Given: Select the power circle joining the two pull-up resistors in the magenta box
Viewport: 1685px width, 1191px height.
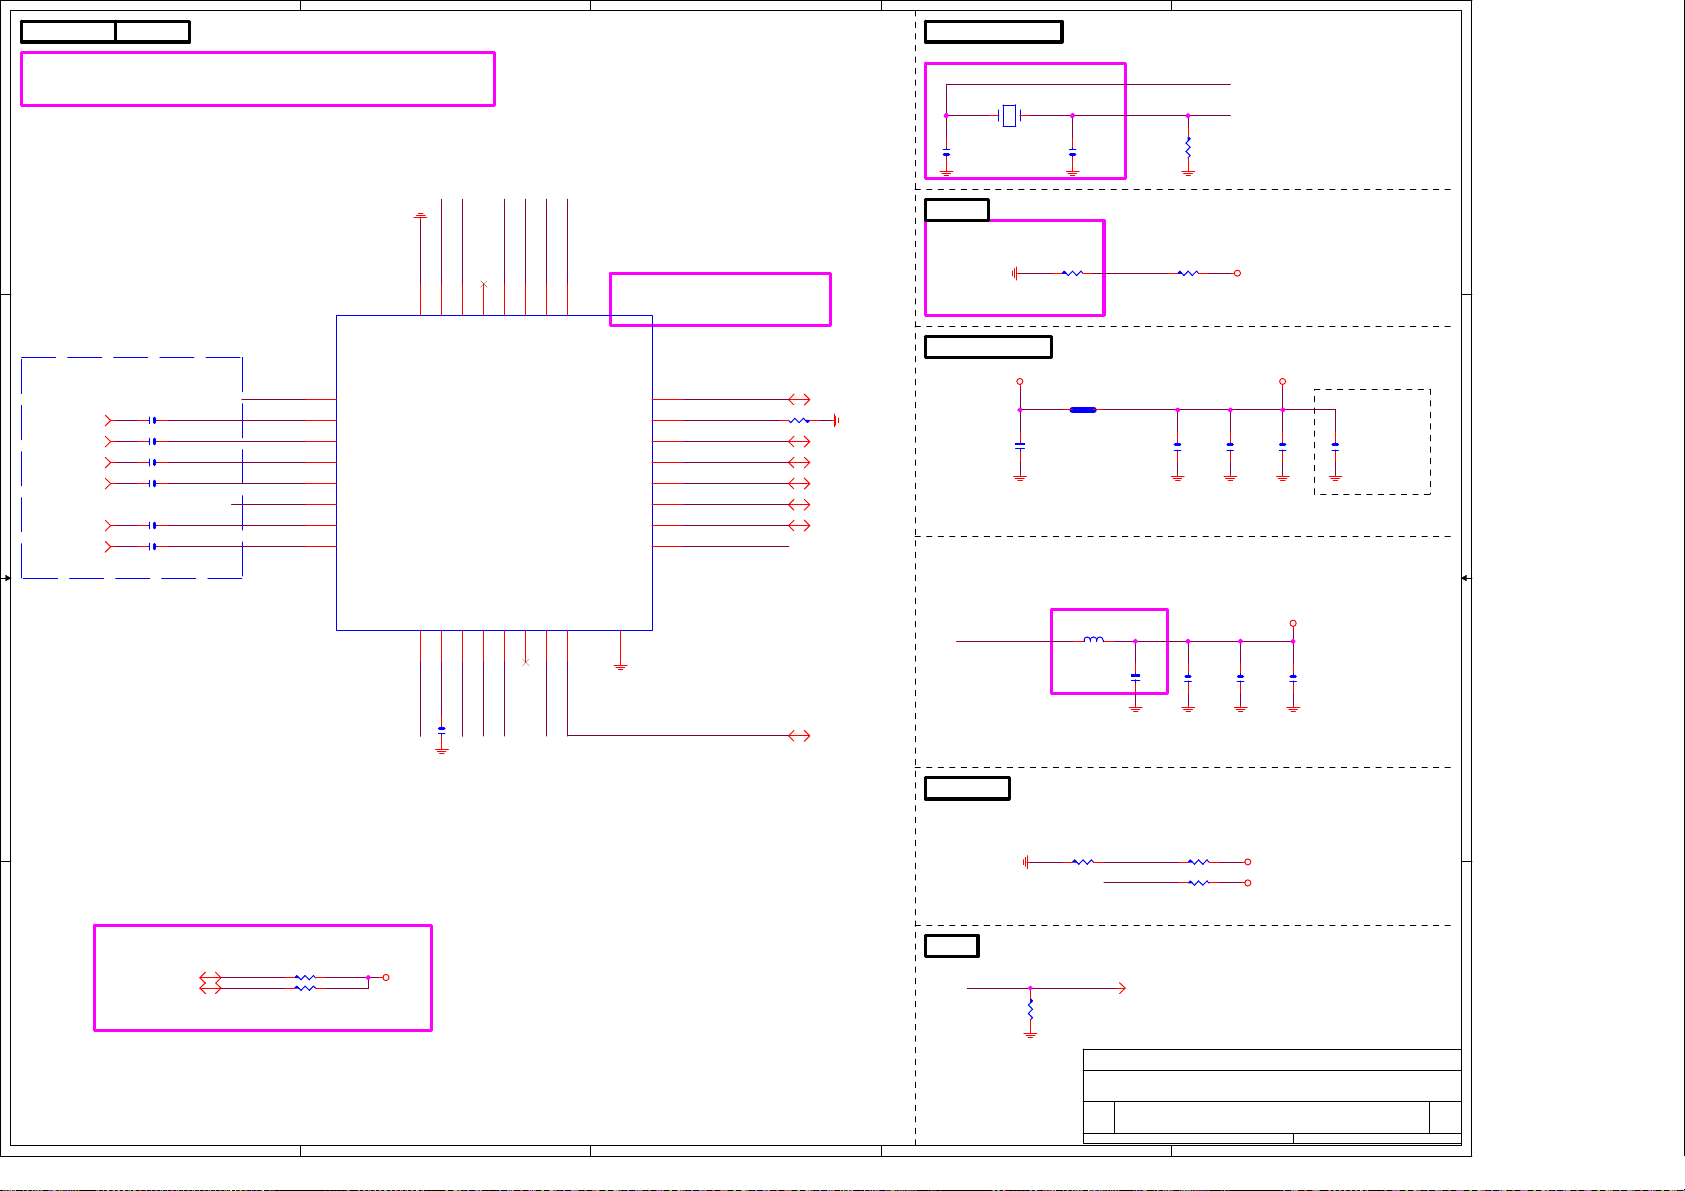Looking at the screenshot, I should (386, 978).
